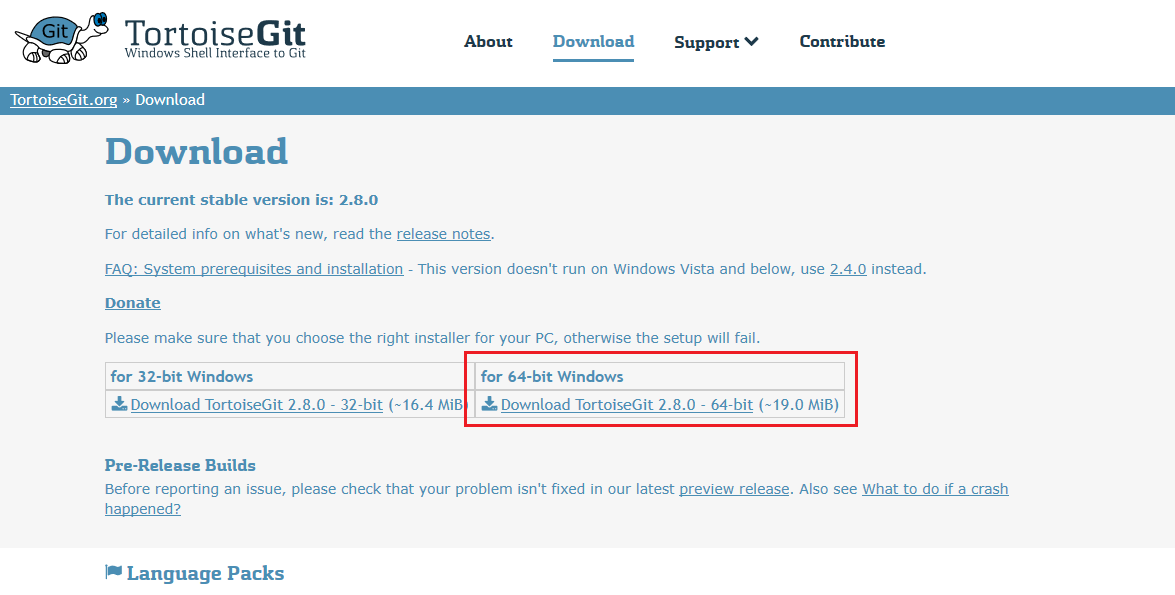Open FAQ: System prerequisites and installation
1175x595 pixels.
pos(254,268)
